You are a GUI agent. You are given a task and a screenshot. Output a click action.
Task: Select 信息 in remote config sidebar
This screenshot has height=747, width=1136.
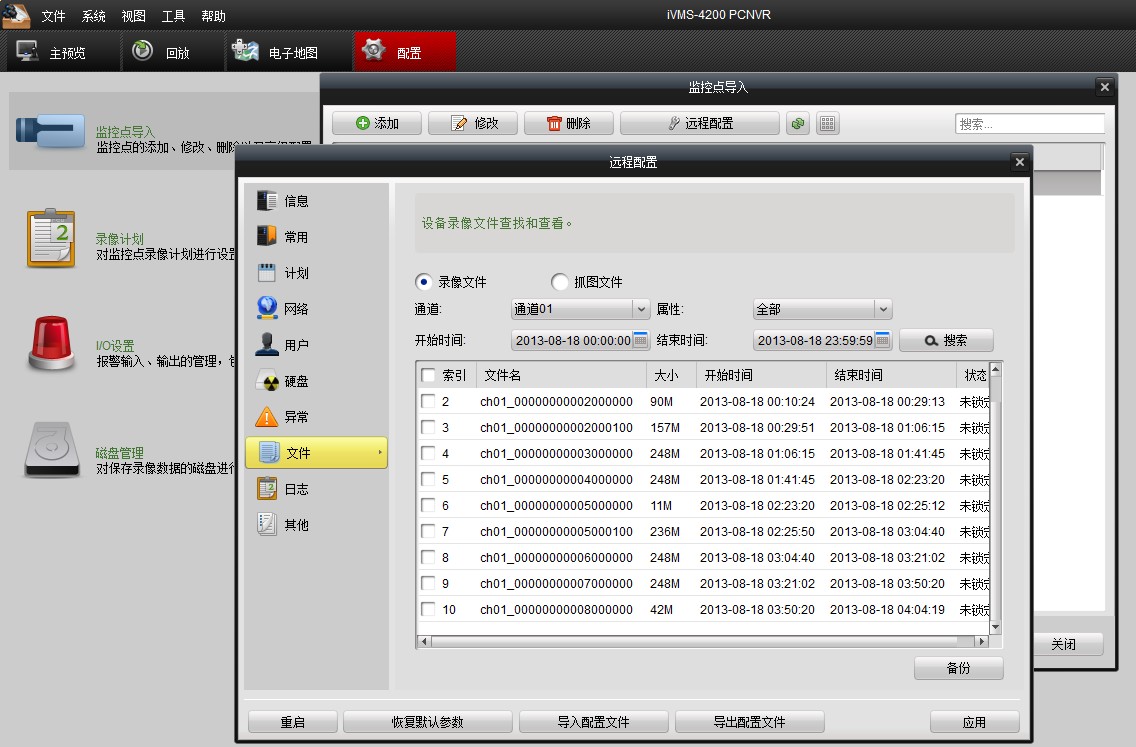(316, 201)
